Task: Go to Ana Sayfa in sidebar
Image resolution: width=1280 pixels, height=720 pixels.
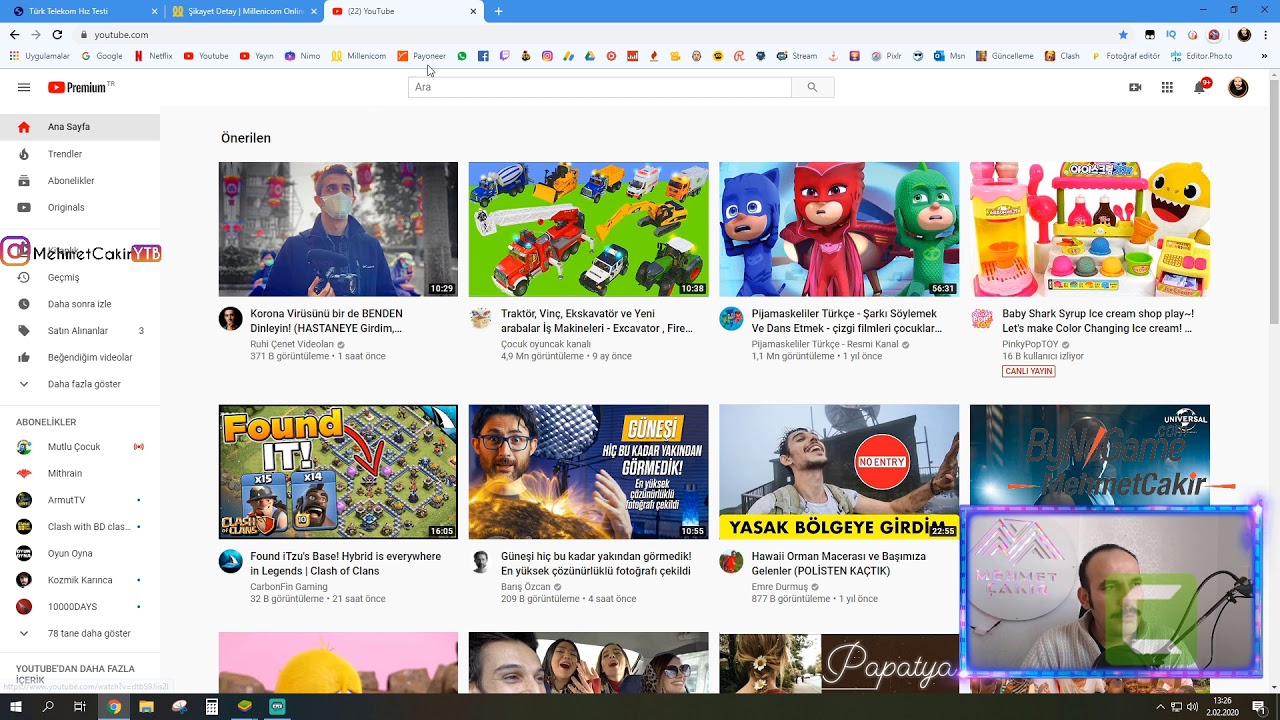Action: pyautogui.click(x=80, y=127)
